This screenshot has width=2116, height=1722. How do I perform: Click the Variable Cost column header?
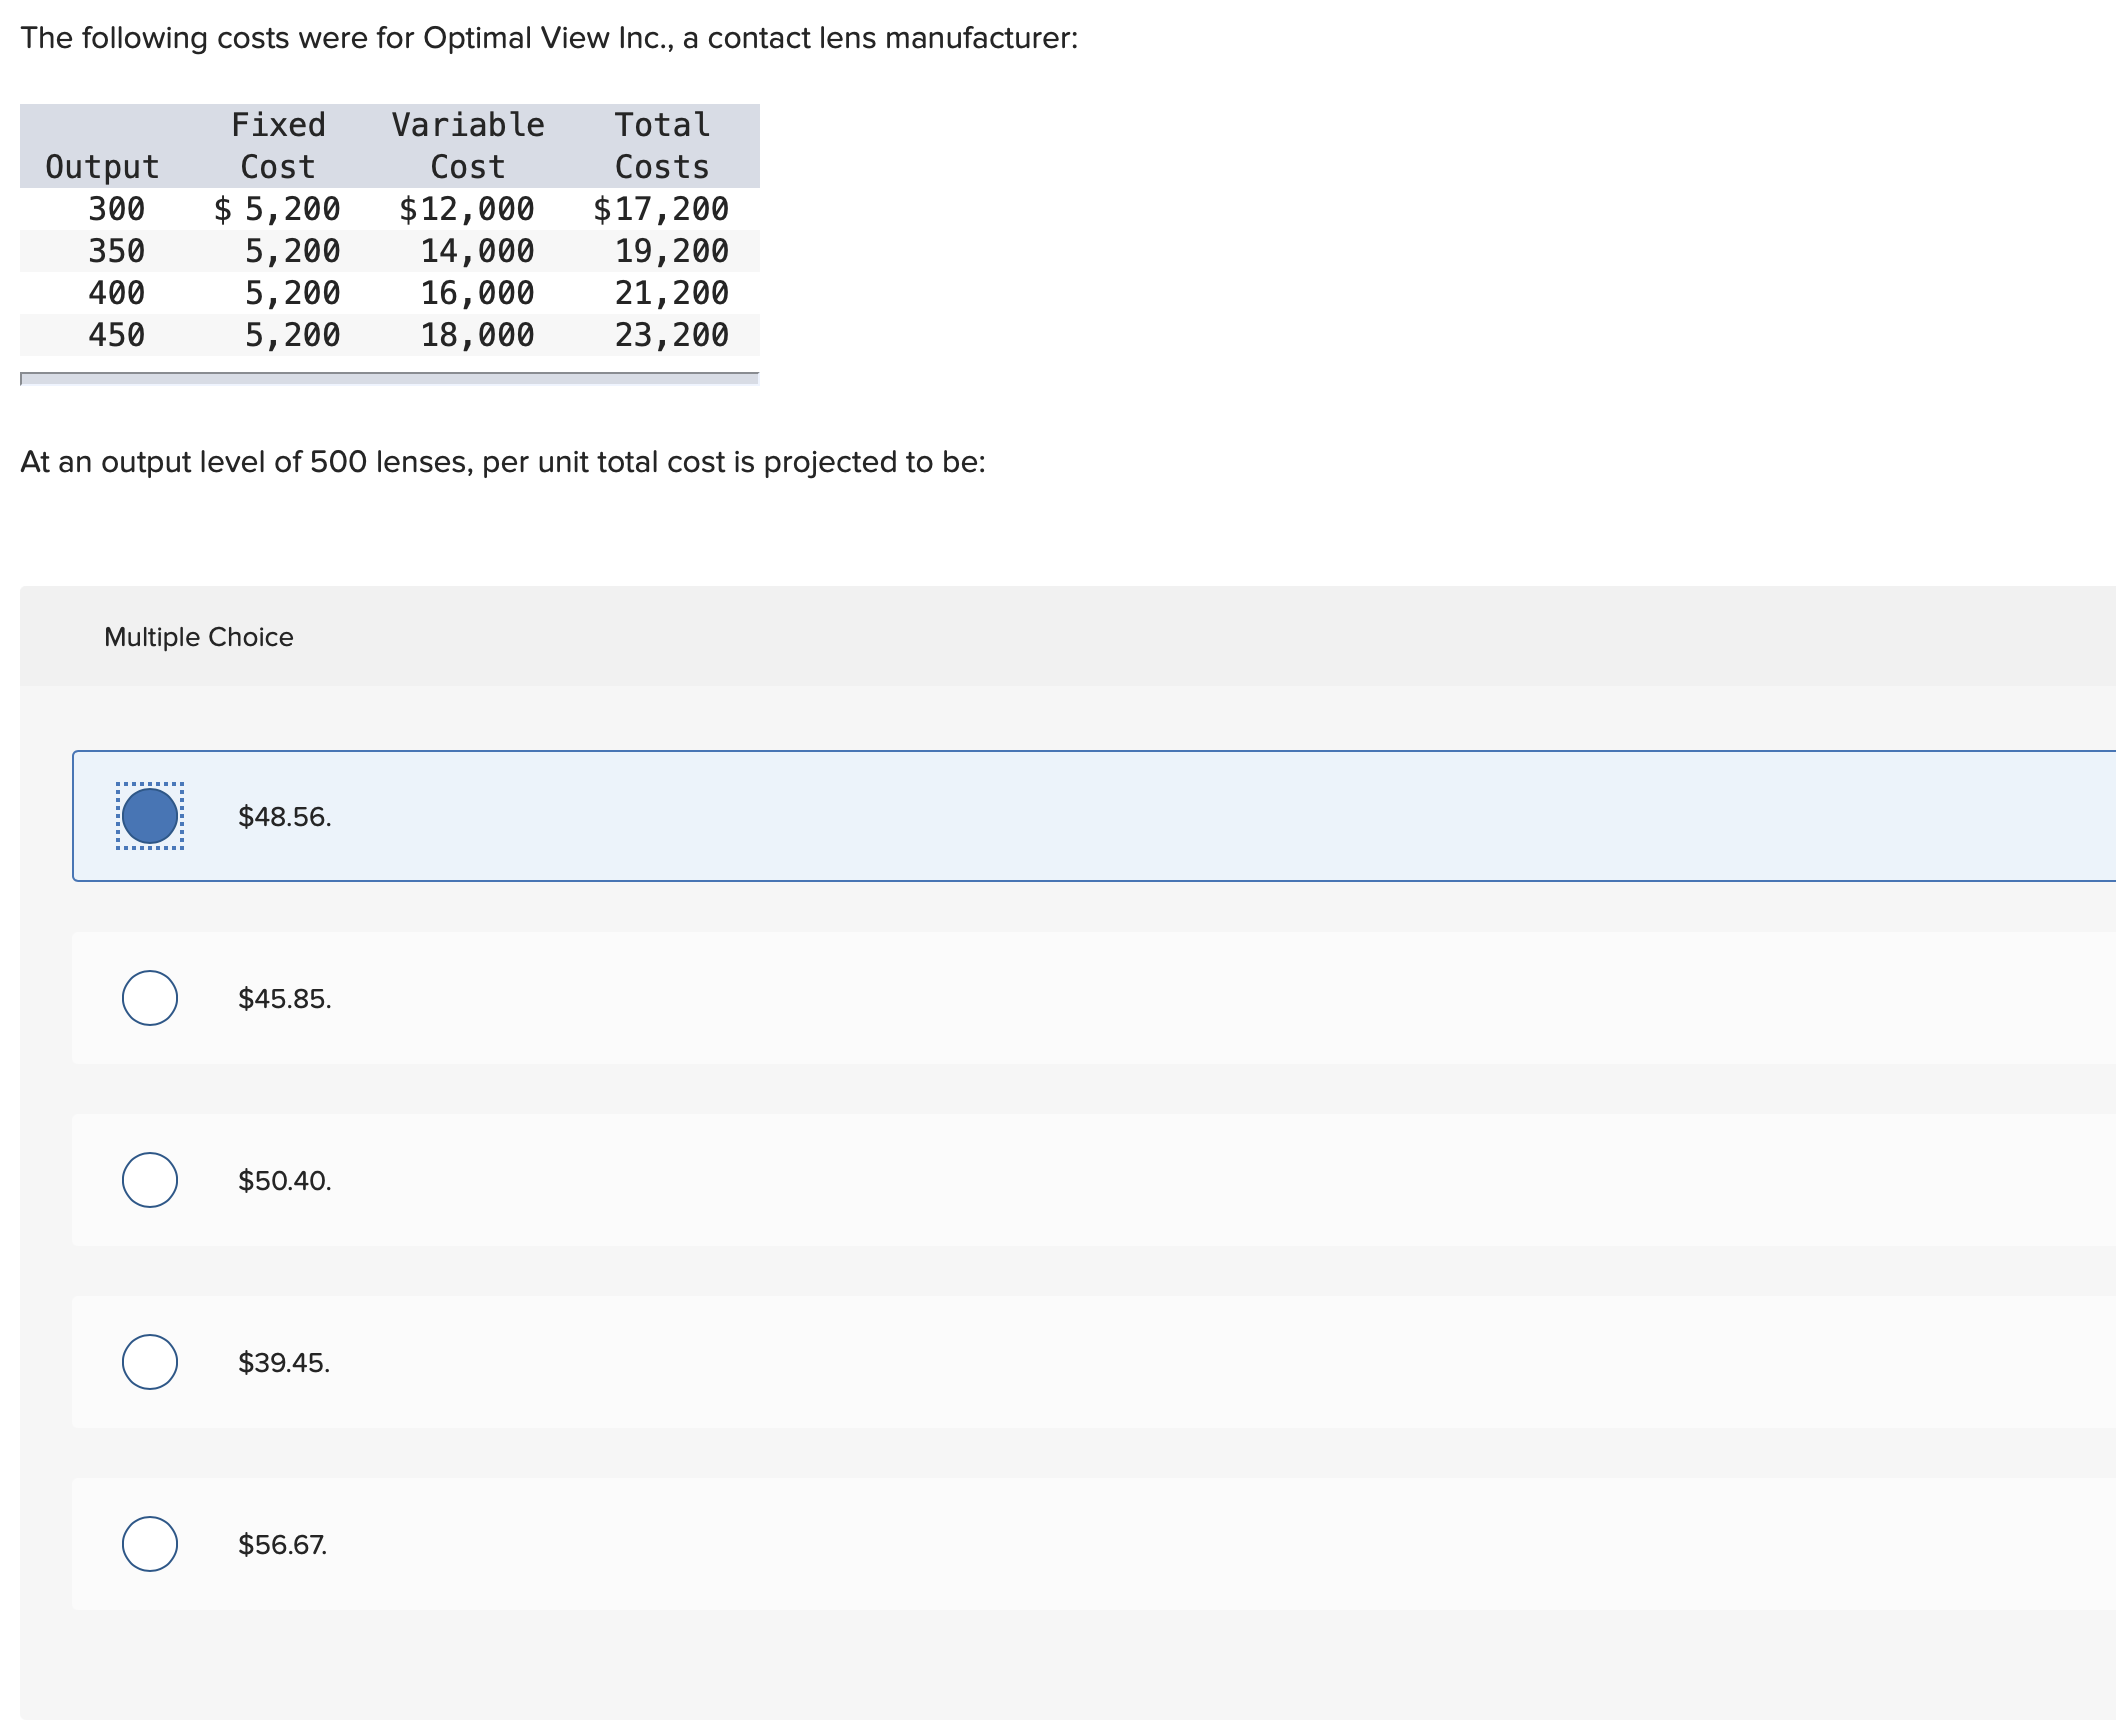pos(468,146)
